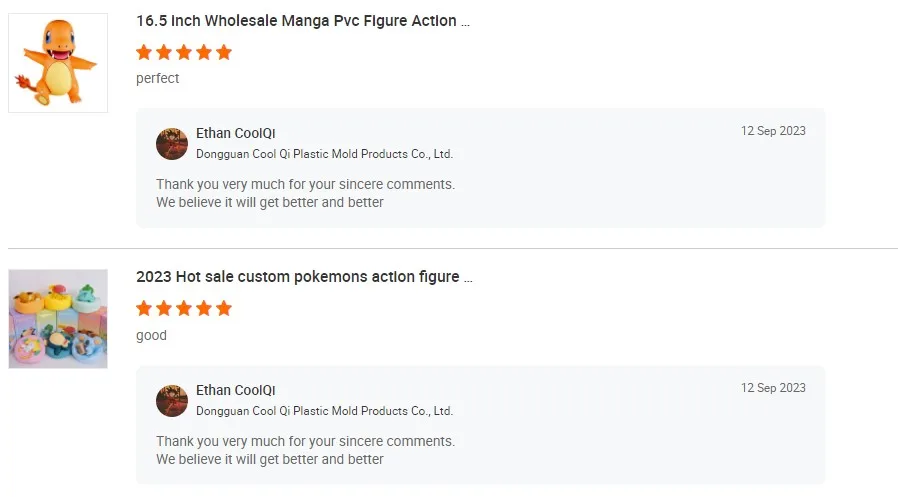Image resolution: width=898 pixels, height=497 pixels.
Task: Click the pokemons action figure set thumbnail
Action: click(x=58, y=319)
